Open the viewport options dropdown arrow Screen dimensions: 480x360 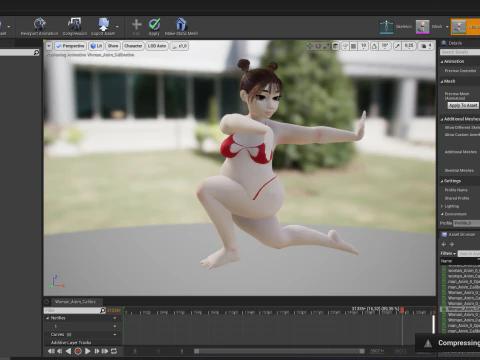pyautogui.click(x=49, y=46)
